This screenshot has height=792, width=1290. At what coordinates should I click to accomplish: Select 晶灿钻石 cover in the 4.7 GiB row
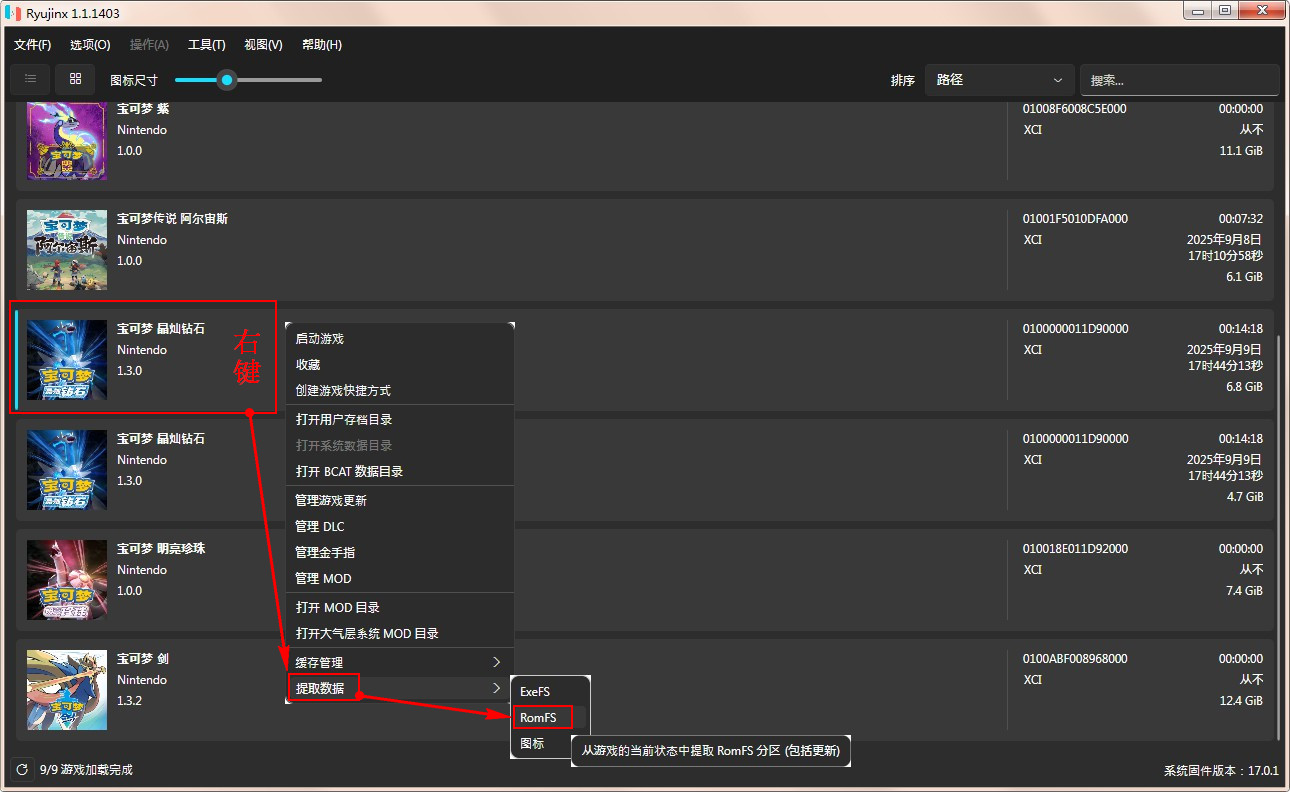click(x=67, y=470)
